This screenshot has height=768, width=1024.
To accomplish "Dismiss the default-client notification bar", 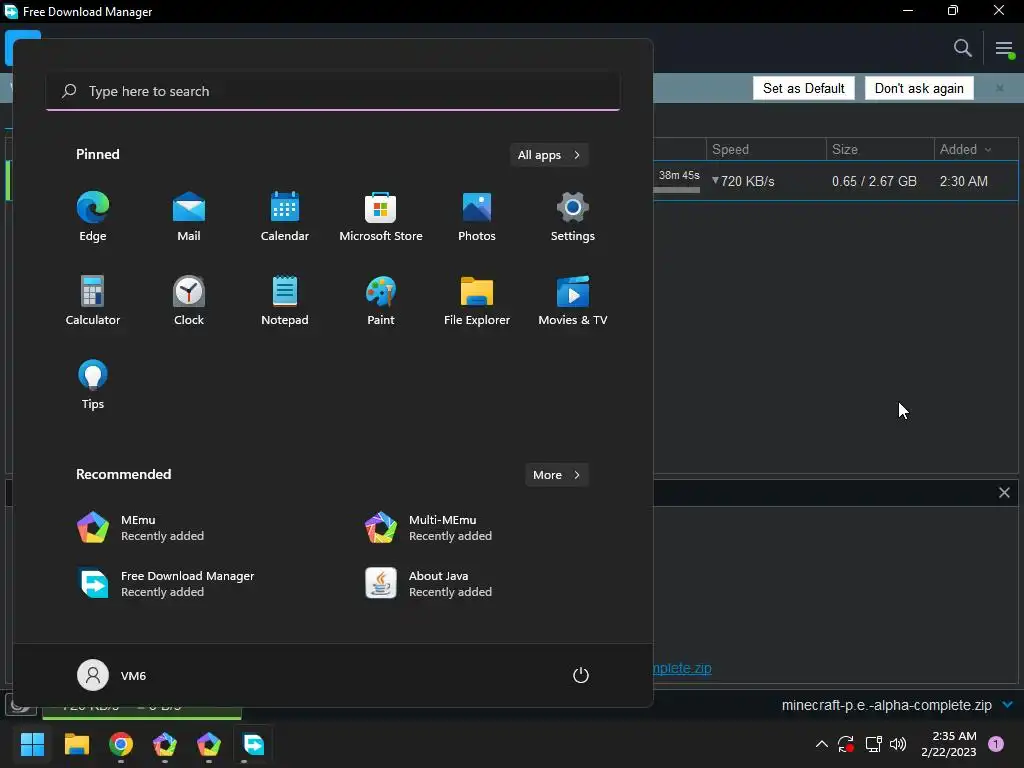I will (1000, 88).
